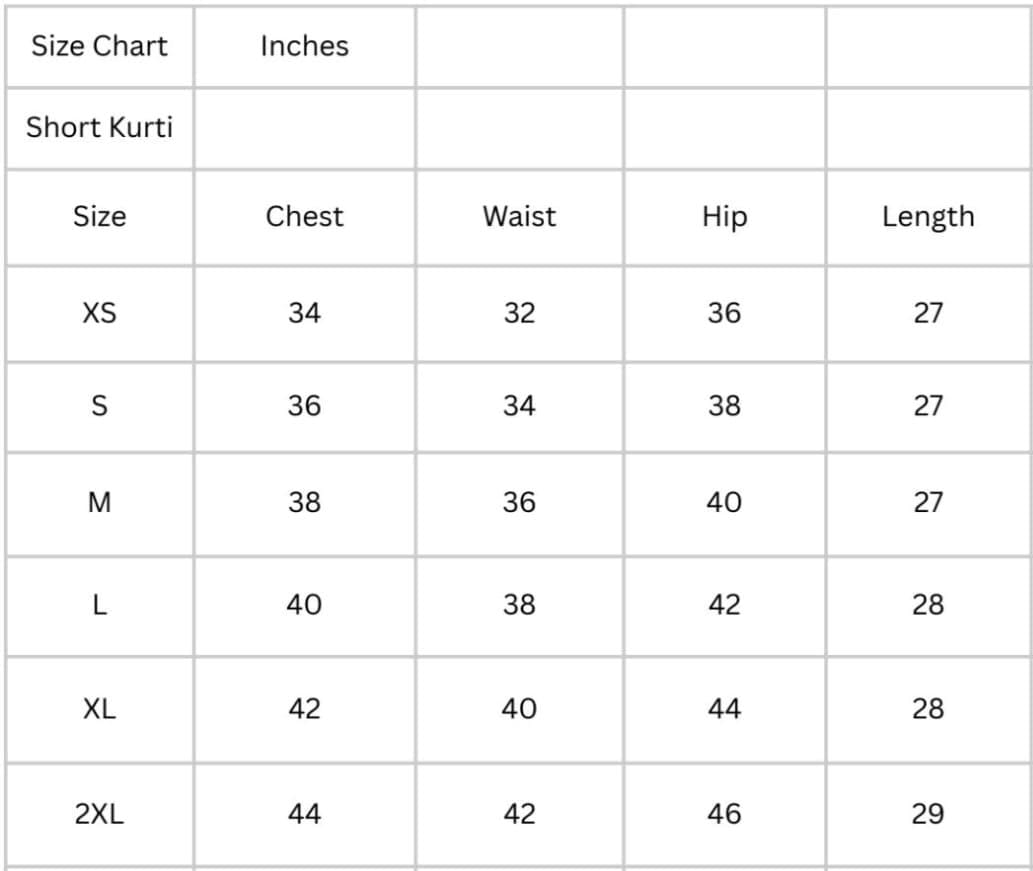Select the Waist column header

[x=519, y=216]
